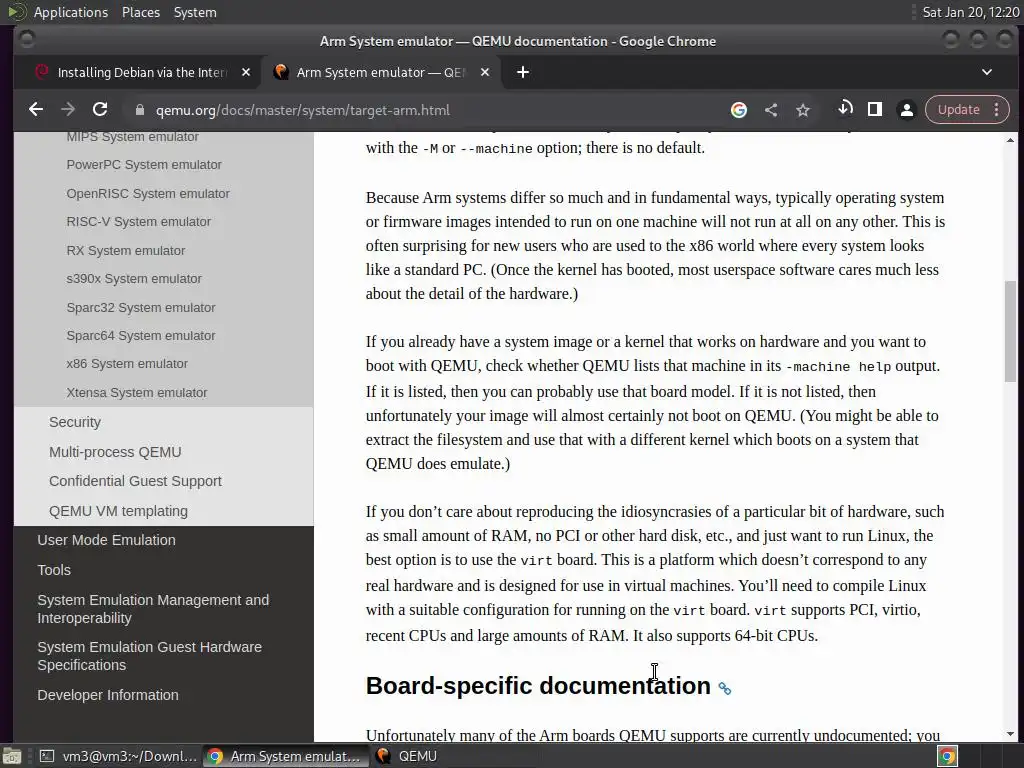Open System Emulation Guest Hardware Specifications

(150, 656)
